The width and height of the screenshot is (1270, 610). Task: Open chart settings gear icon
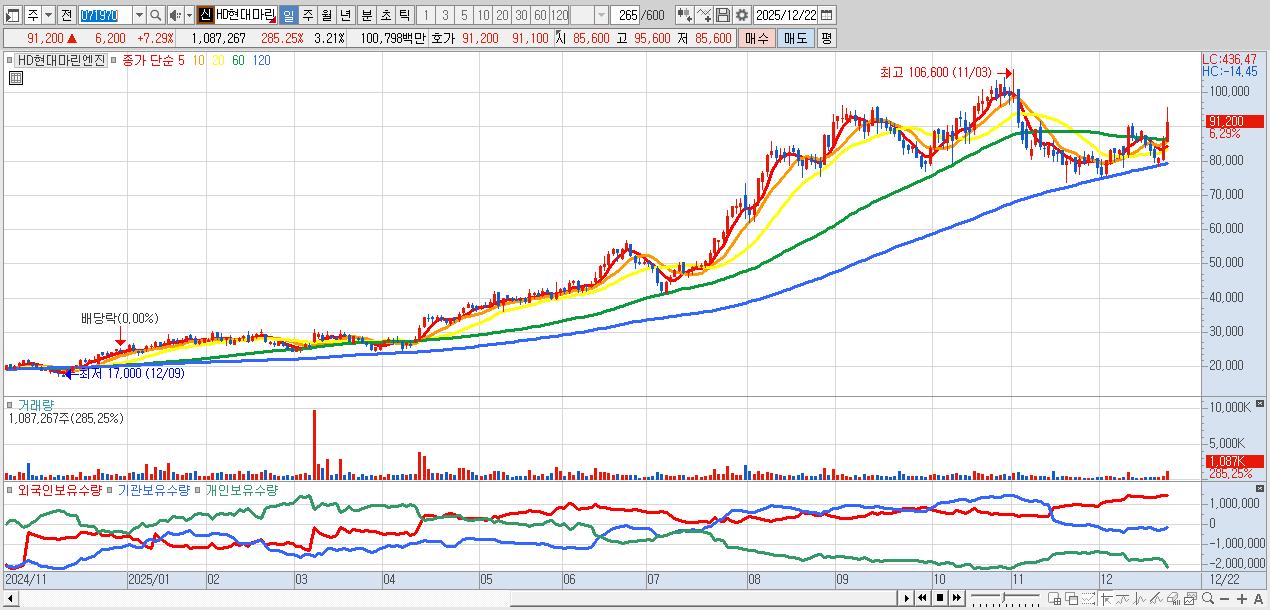[x=741, y=15]
